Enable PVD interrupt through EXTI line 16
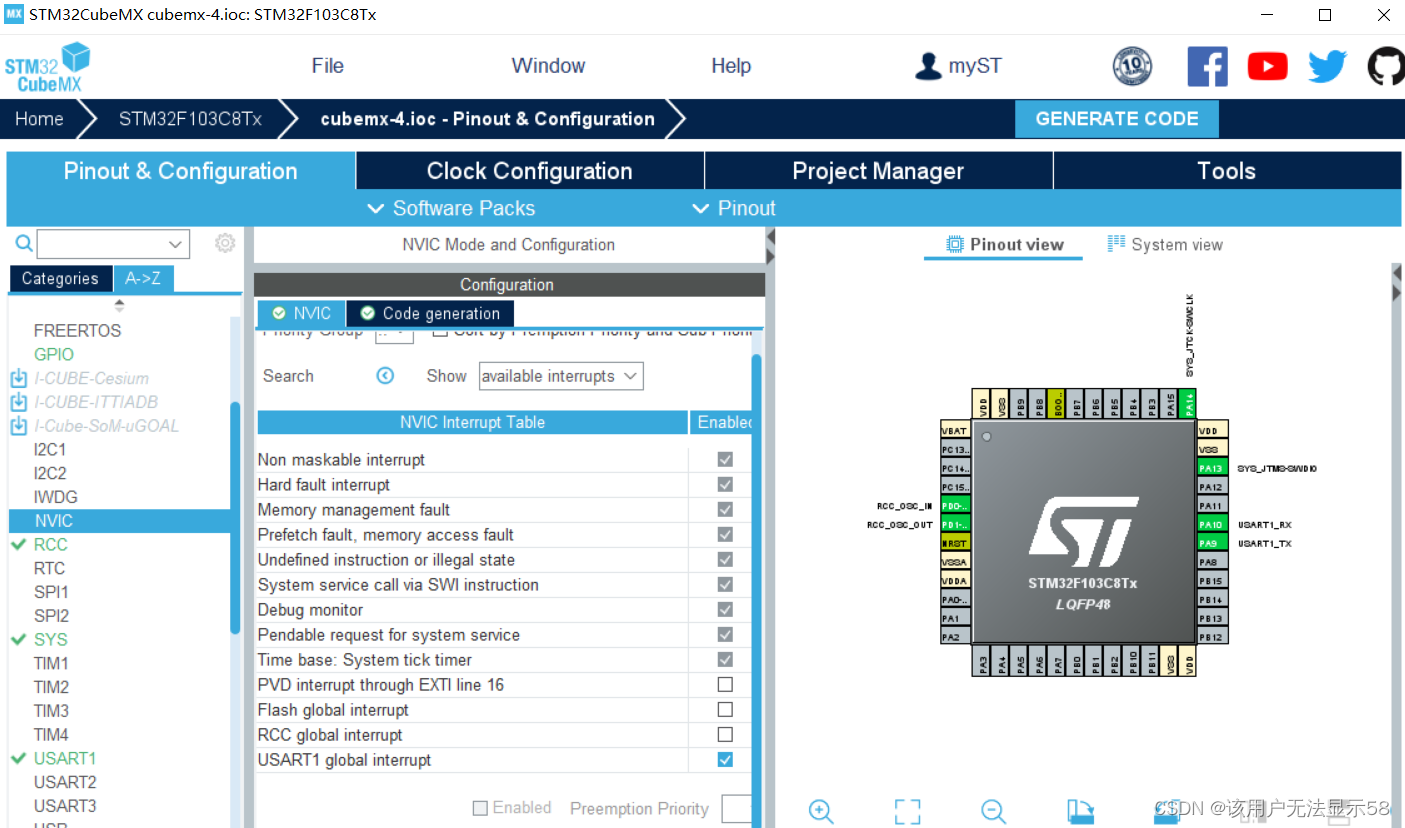 tap(725, 684)
